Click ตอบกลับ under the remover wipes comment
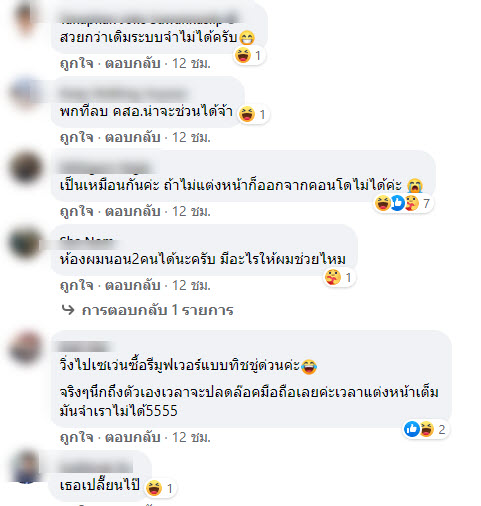This screenshot has height=506, width=481. pyautogui.click(x=133, y=437)
